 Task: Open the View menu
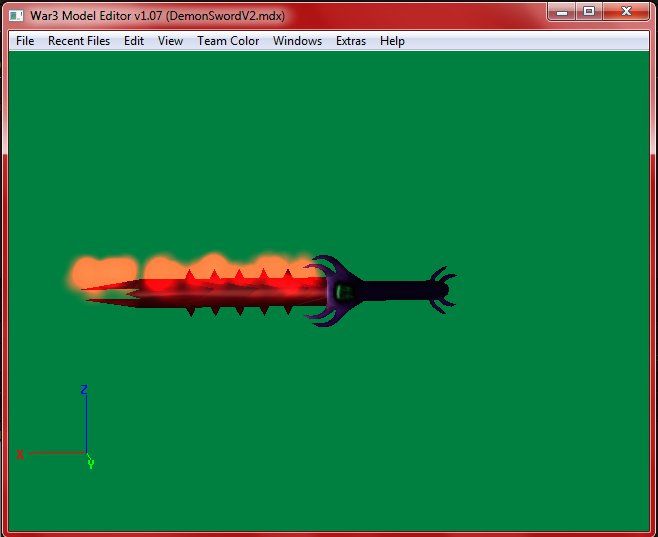pyautogui.click(x=170, y=41)
